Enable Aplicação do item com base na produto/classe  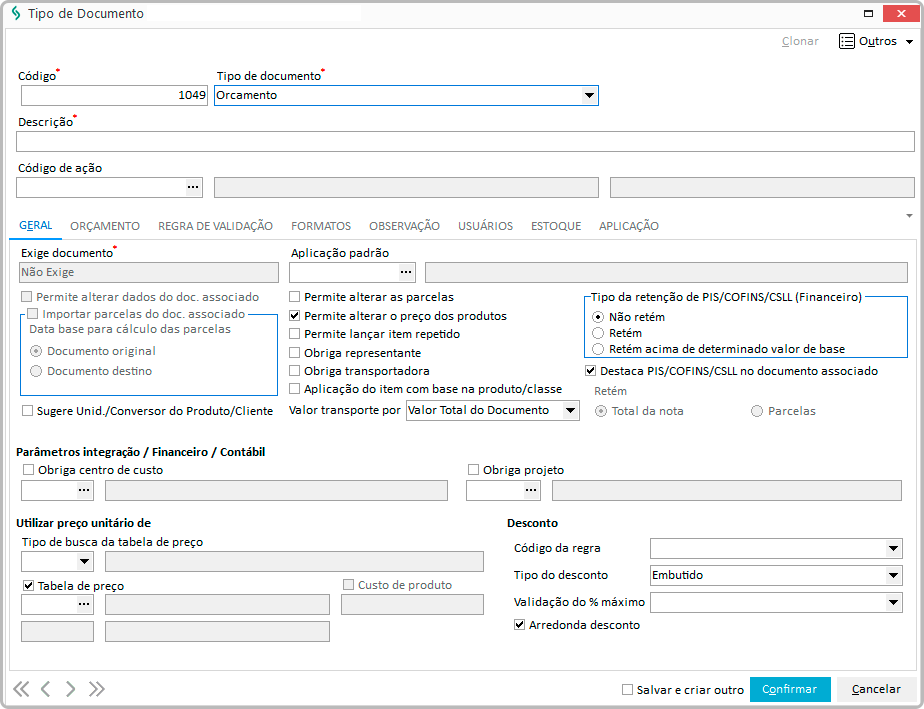click(x=295, y=388)
